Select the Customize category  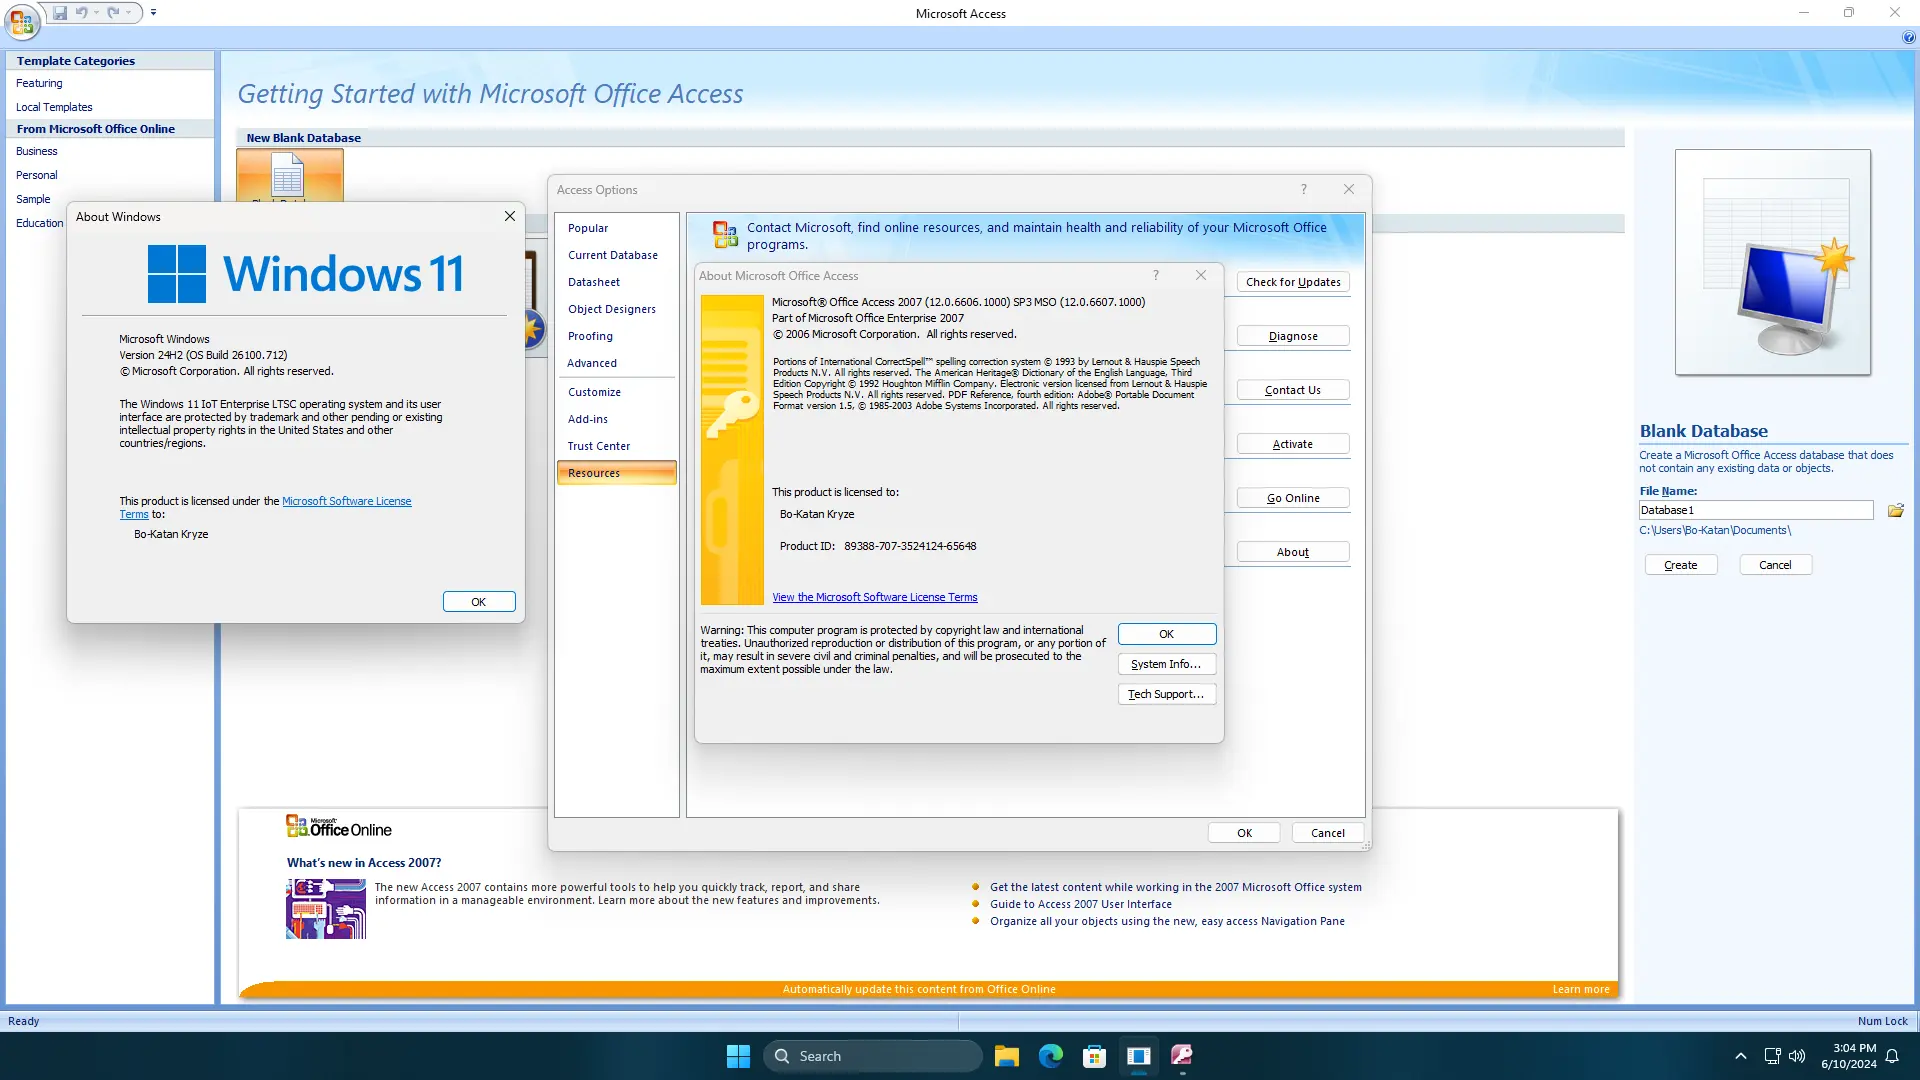coord(616,392)
